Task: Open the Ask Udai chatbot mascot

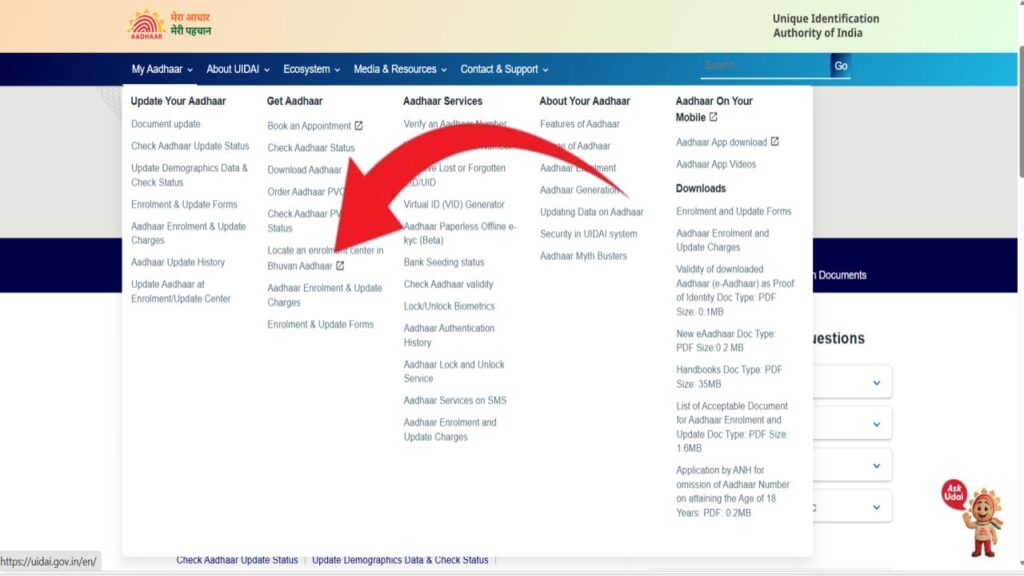Action: (975, 517)
